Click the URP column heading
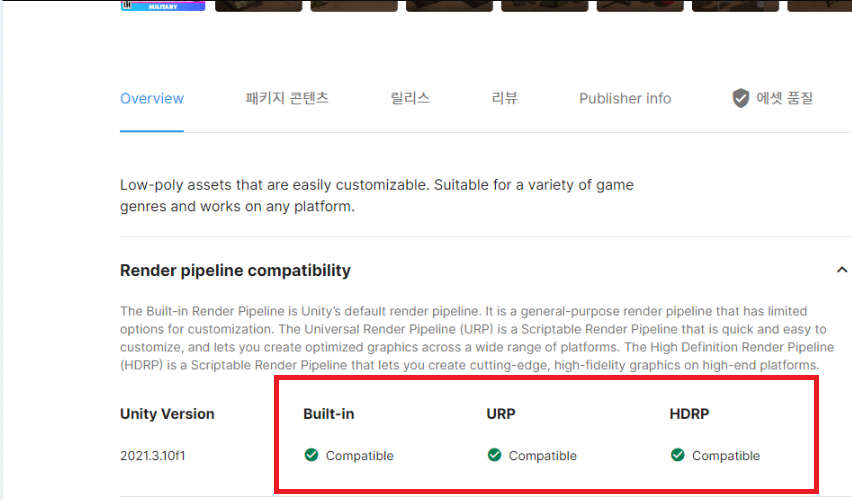 (501, 414)
